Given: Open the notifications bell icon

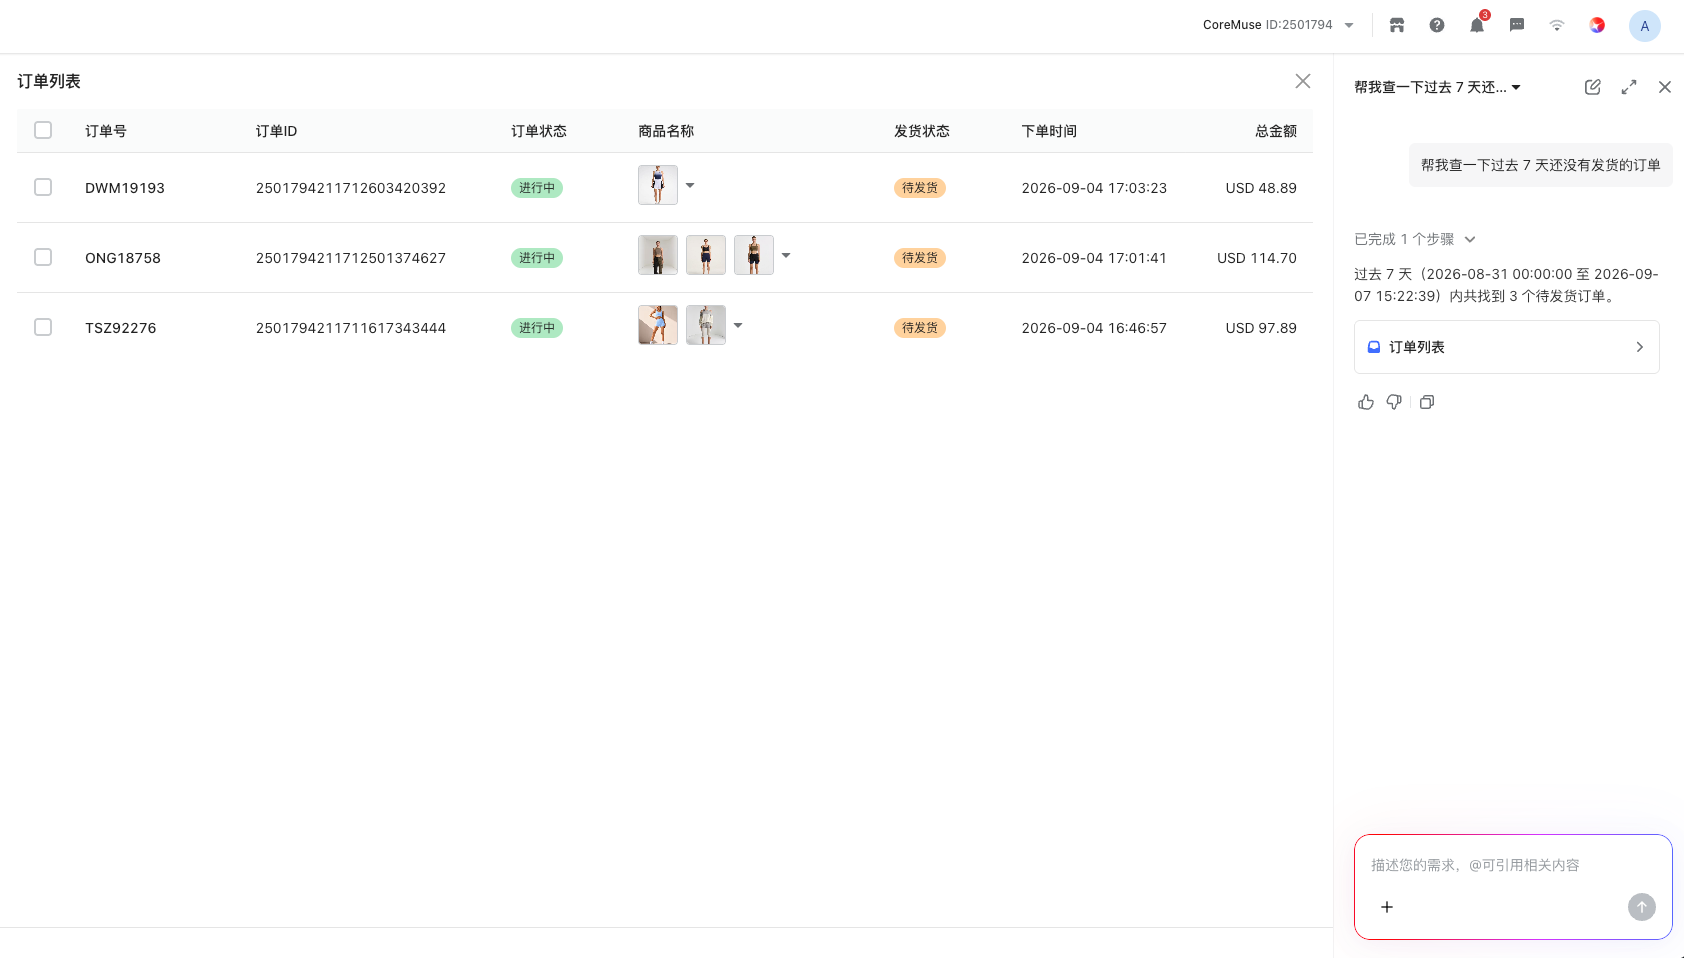Looking at the screenshot, I should point(1477,26).
